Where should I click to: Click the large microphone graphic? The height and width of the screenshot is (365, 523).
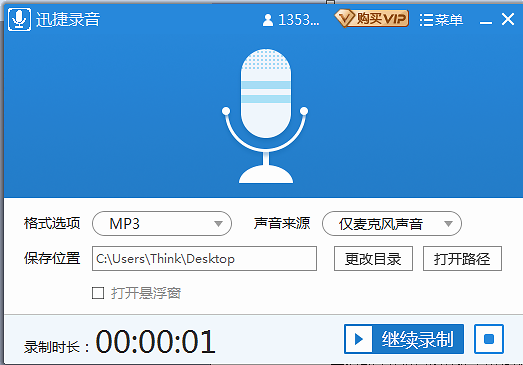pos(266,116)
